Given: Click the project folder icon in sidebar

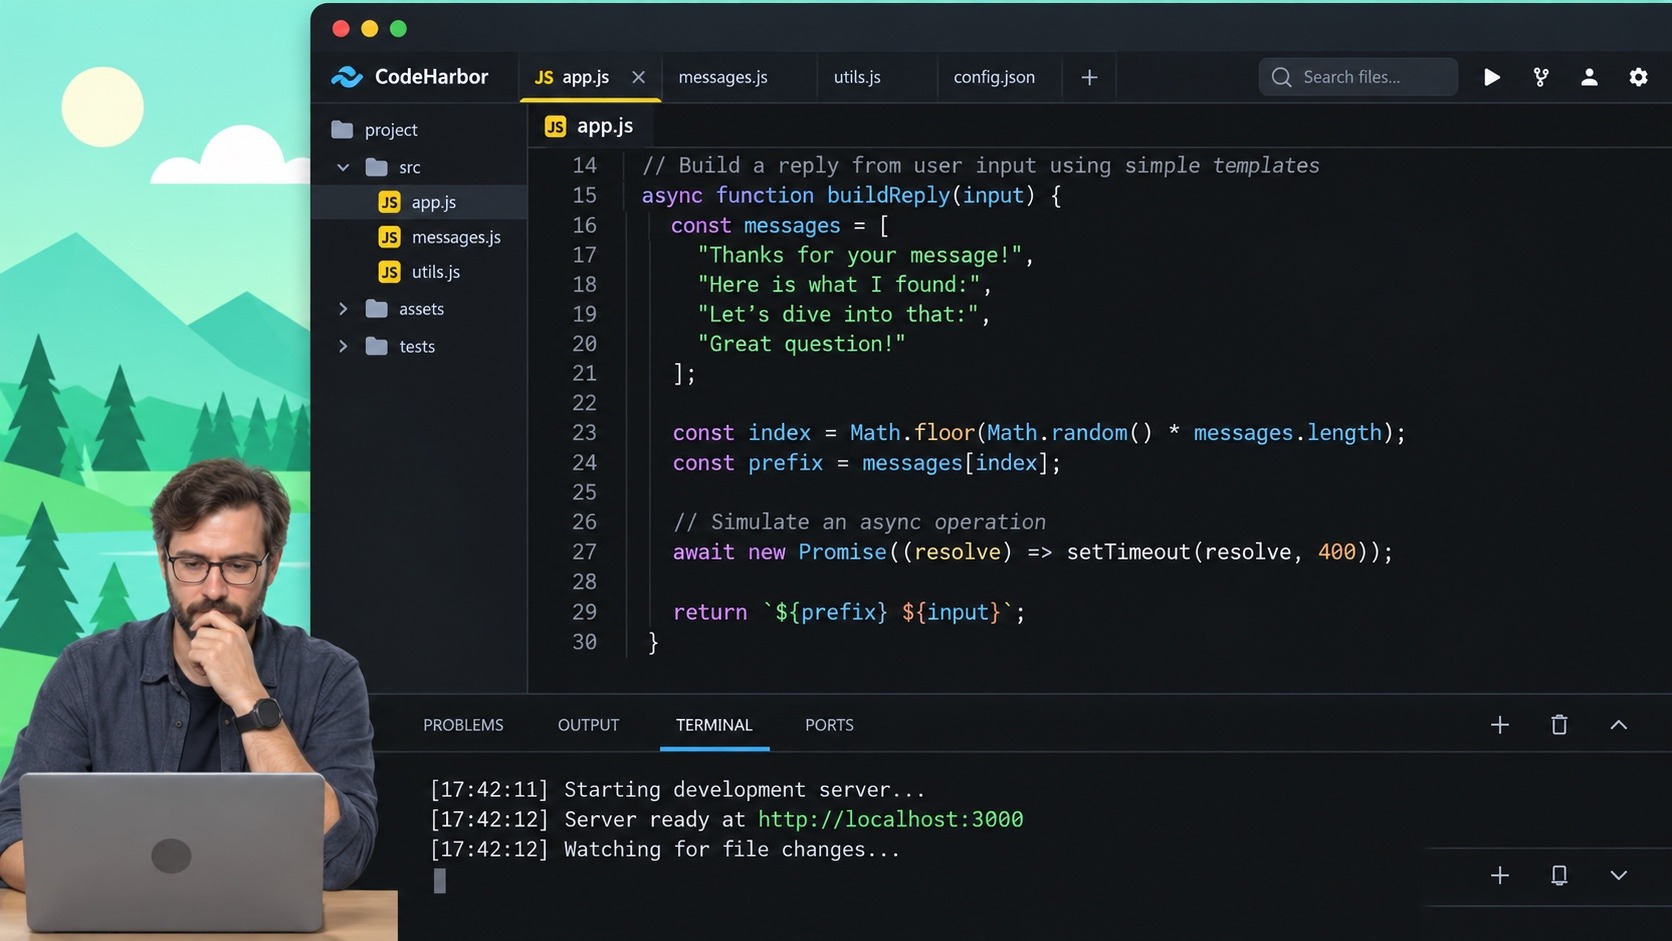Looking at the screenshot, I should pos(342,129).
